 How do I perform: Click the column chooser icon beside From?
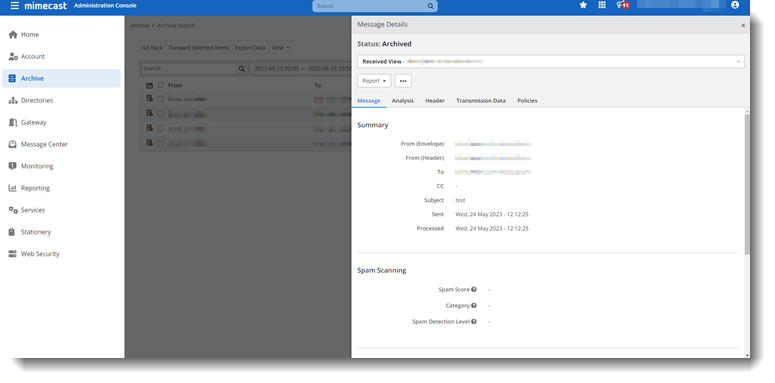[x=149, y=85]
